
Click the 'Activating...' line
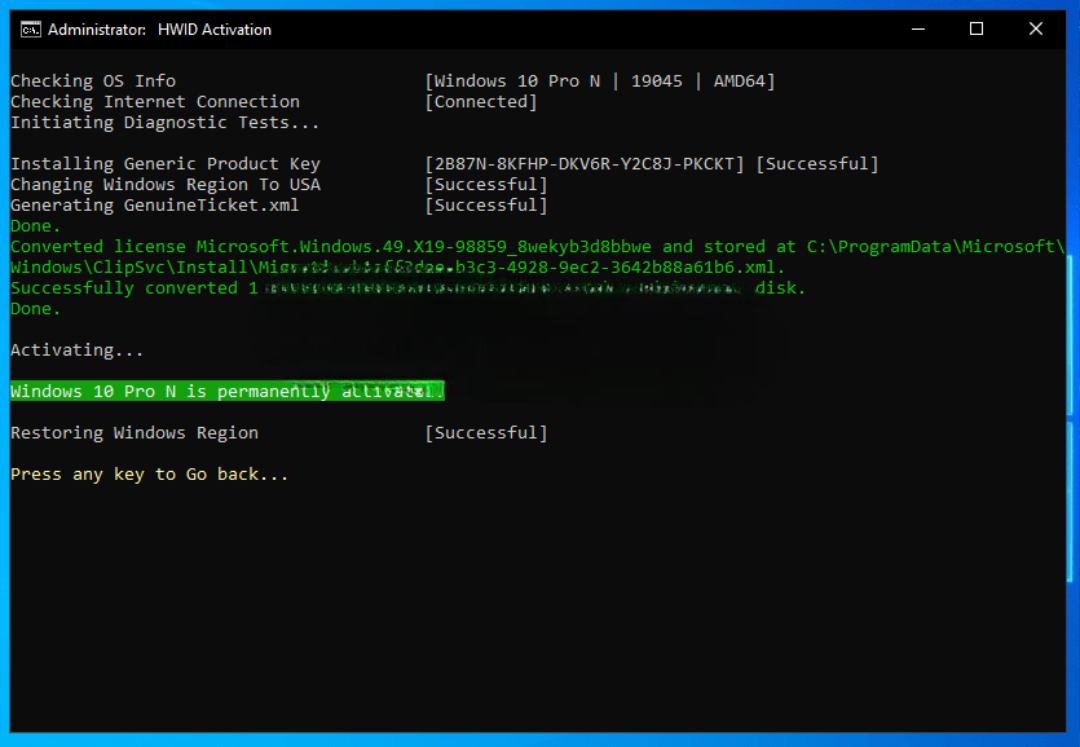coord(77,350)
